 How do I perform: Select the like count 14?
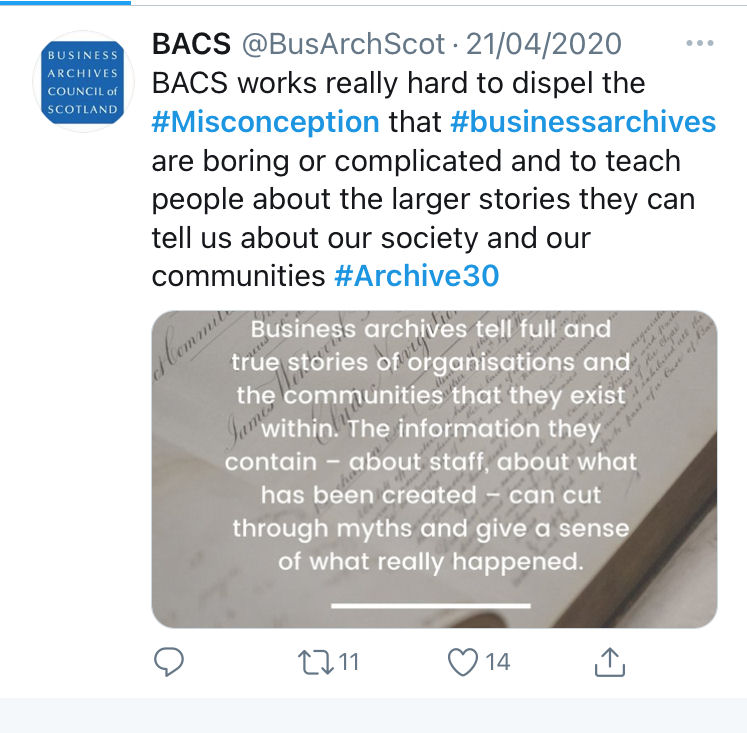pyautogui.click(x=497, y=662)
